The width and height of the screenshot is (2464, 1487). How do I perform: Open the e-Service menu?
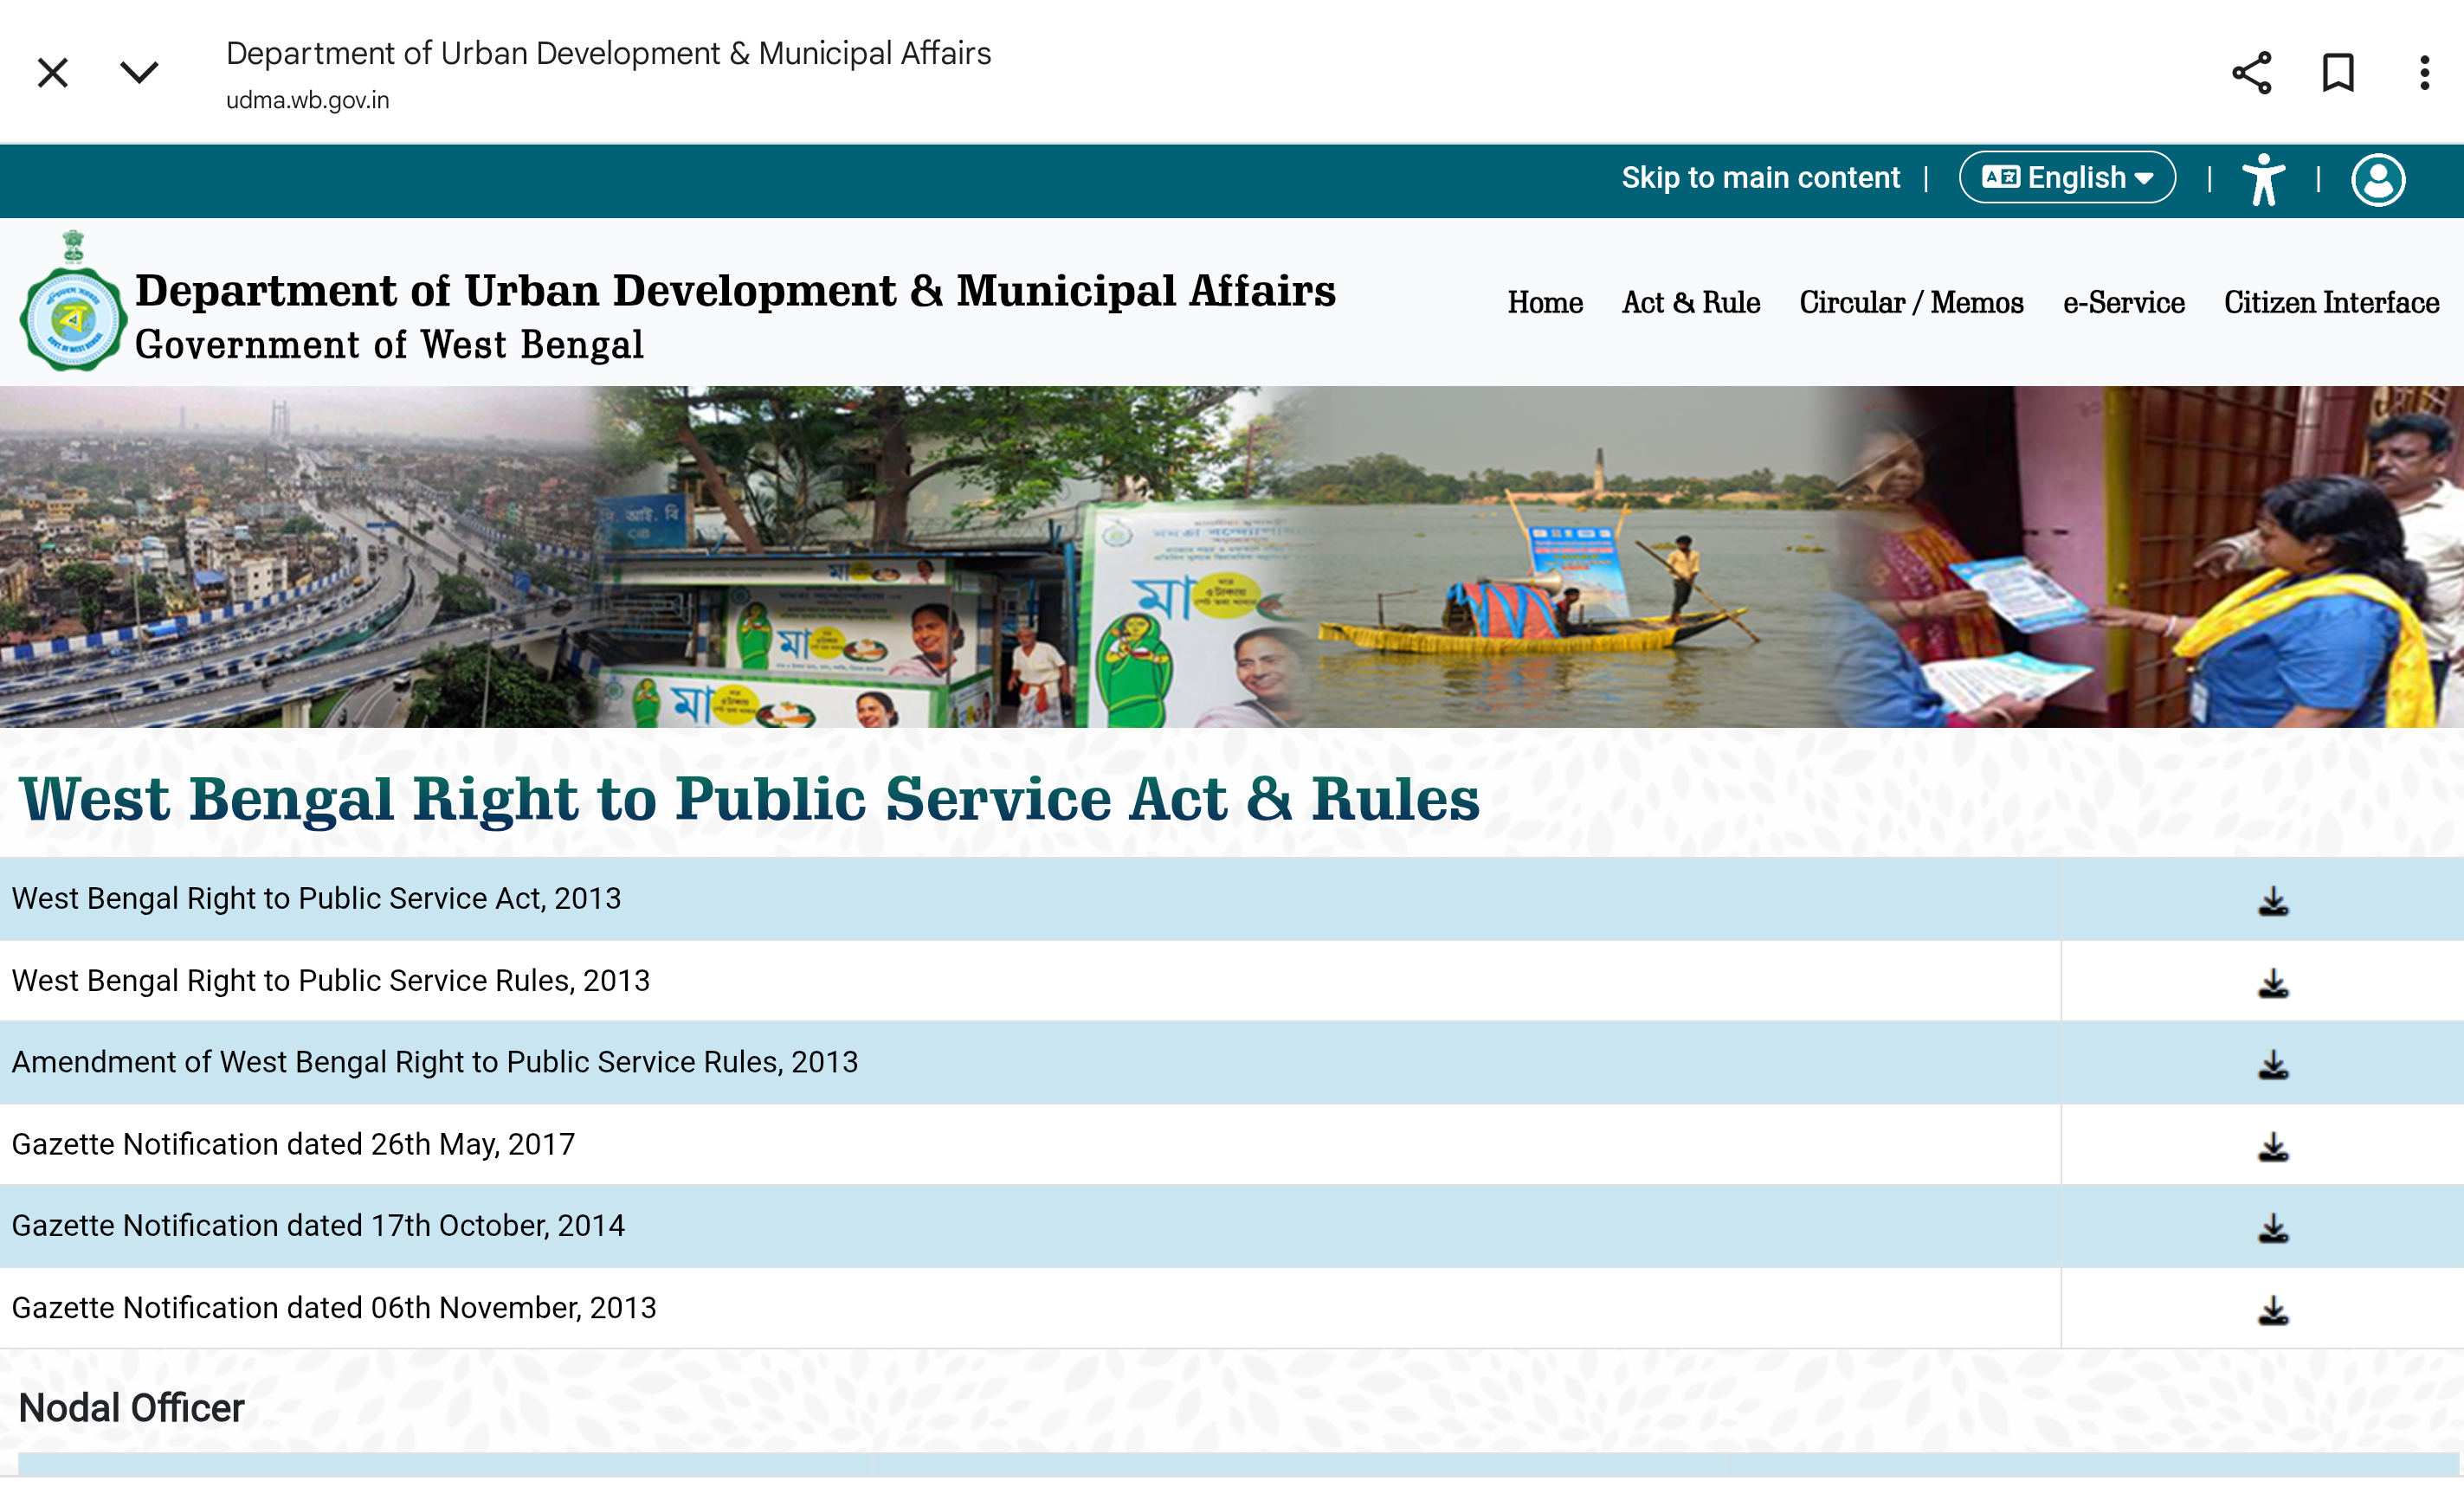coord(2123,302)
